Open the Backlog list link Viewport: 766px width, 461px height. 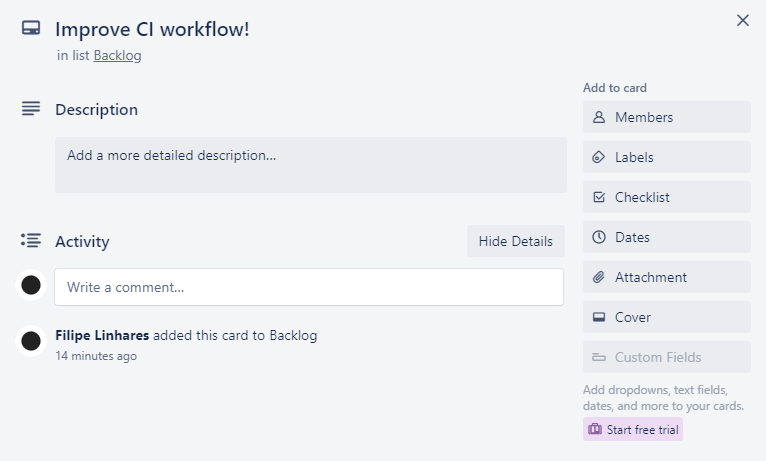tap(117, 56)
